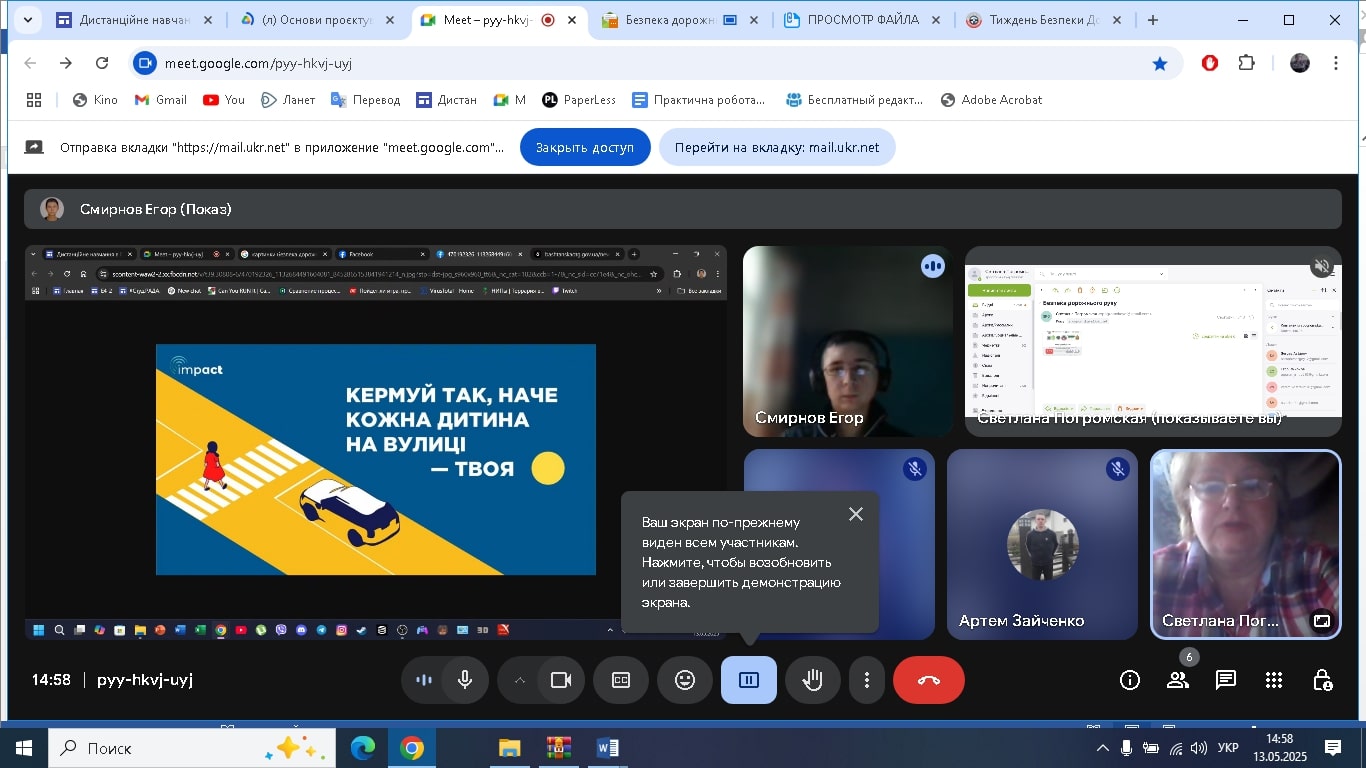
Task: Expand video settings chevron beside camera
Action: (519, 680)
